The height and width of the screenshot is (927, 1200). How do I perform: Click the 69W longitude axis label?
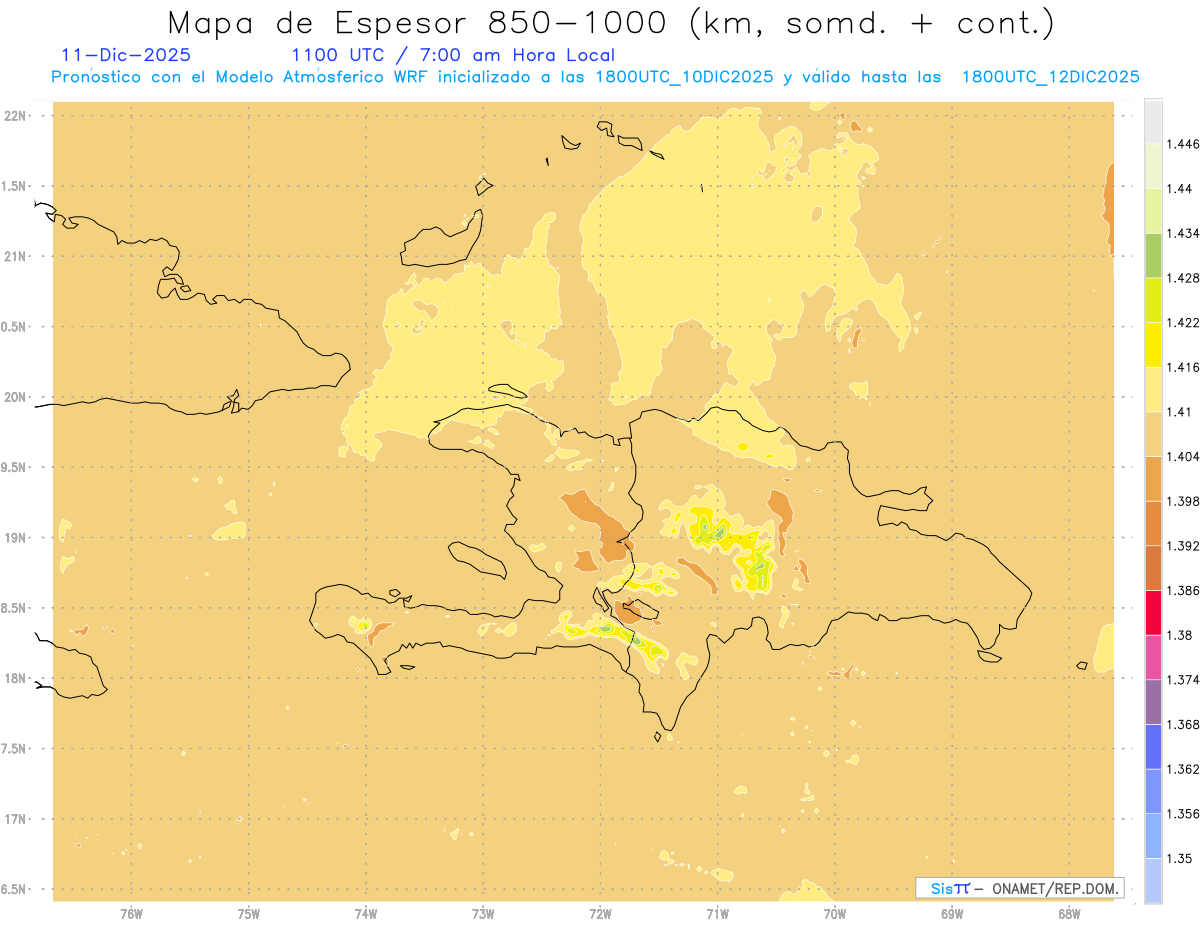tap(952, 914)
